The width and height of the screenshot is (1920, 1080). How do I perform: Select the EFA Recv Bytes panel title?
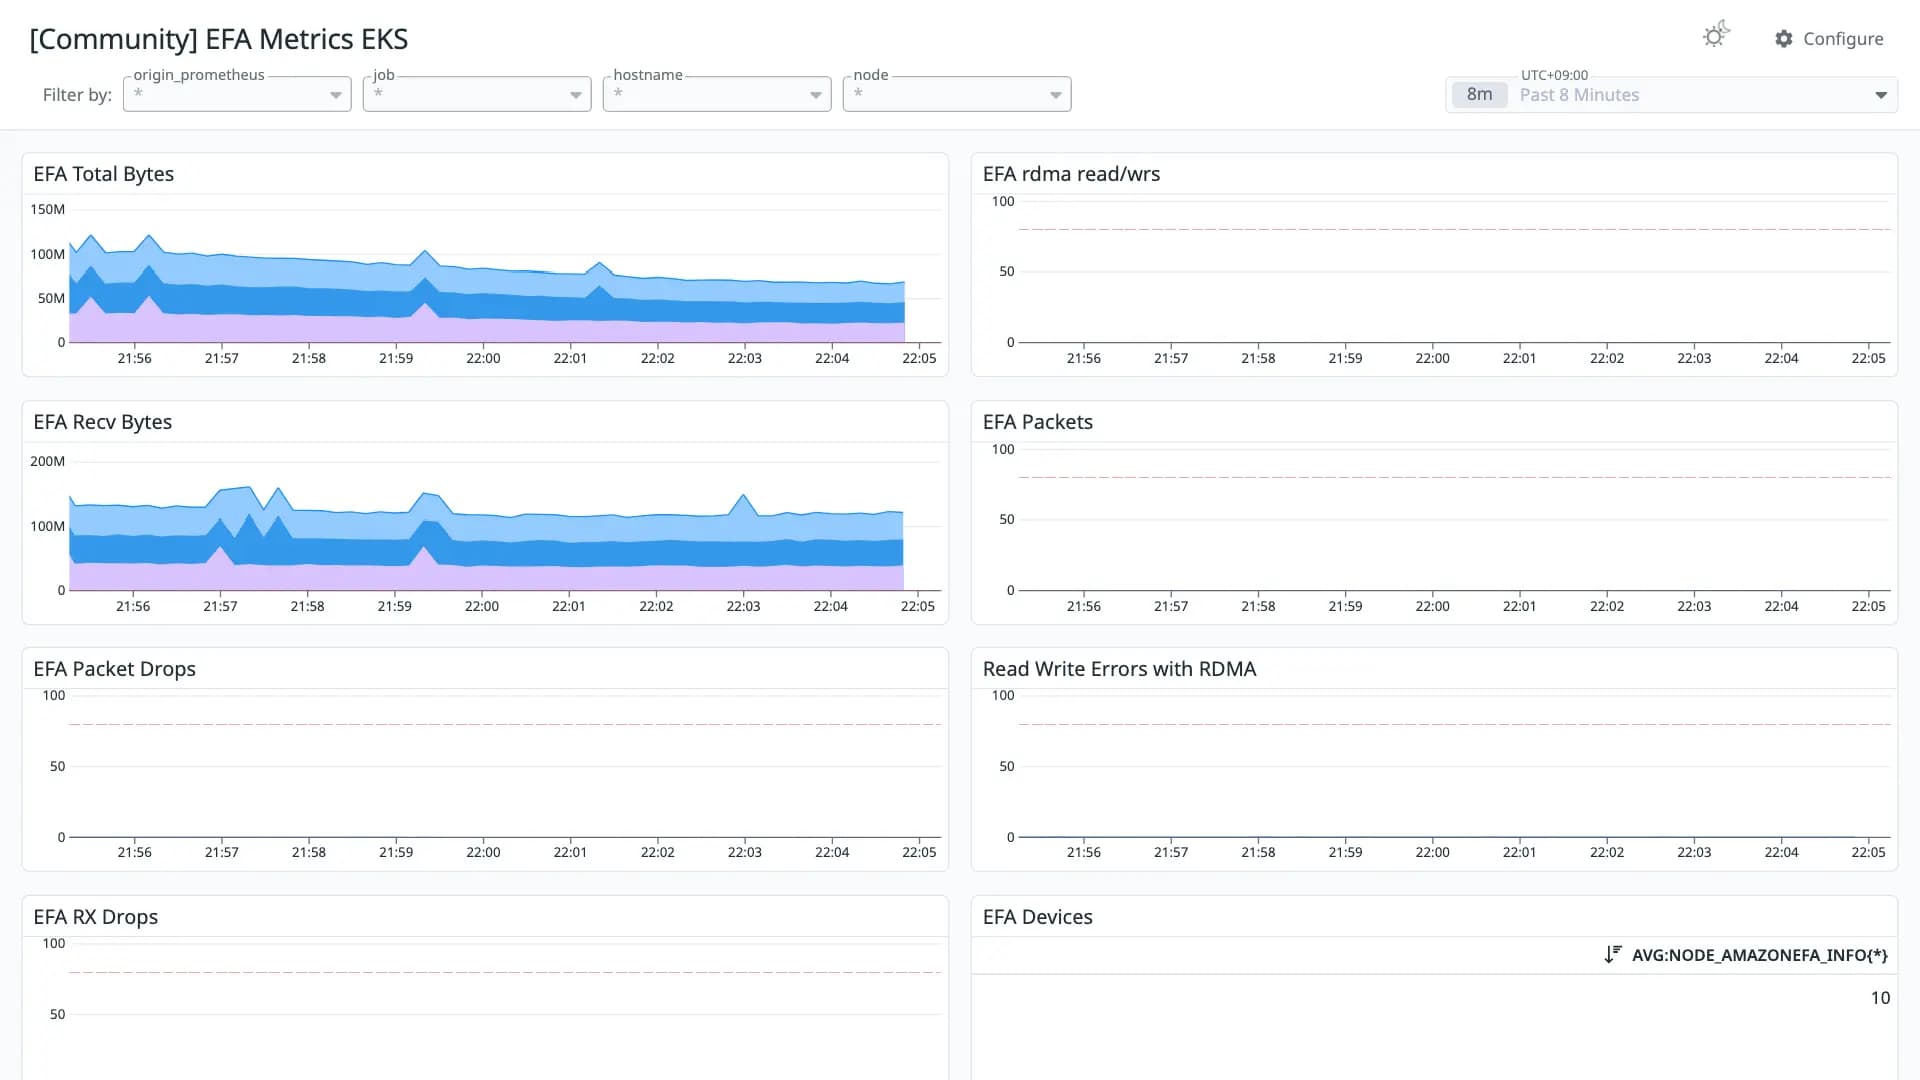coord(103,422)
